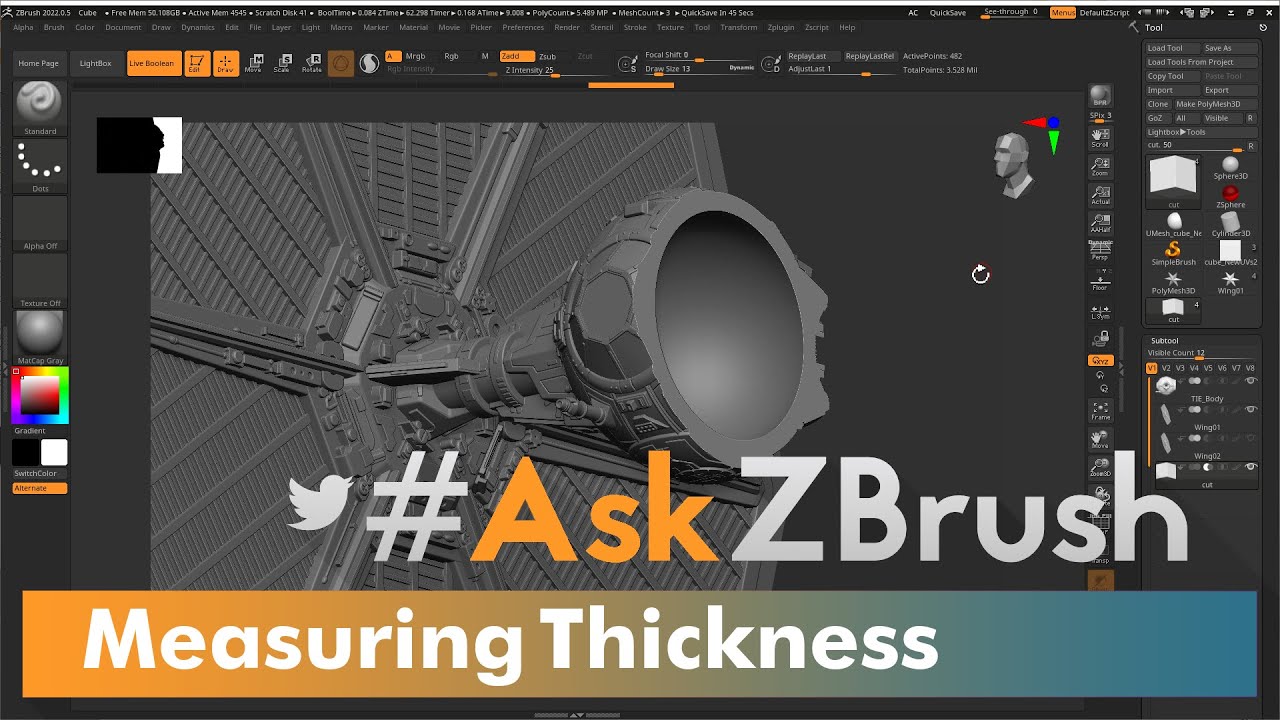Screen dimensions: 1280x720
Task: Pick a color in color picker square
Action: [39, 396]
